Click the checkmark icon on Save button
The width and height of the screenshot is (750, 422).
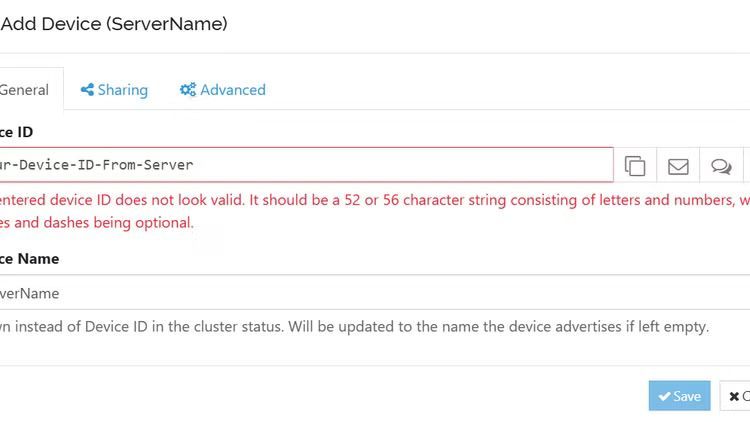pyautogui.click(x=663, y=396)
